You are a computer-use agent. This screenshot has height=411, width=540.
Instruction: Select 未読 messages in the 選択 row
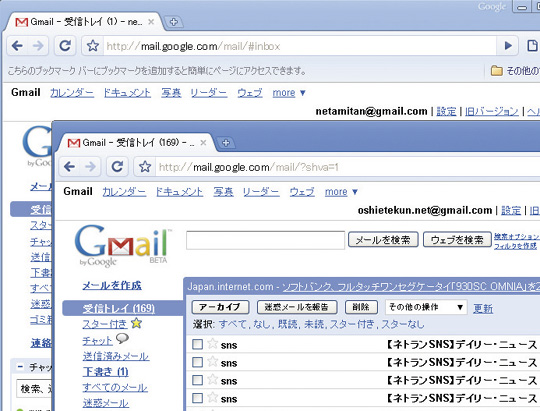[314, 324]
